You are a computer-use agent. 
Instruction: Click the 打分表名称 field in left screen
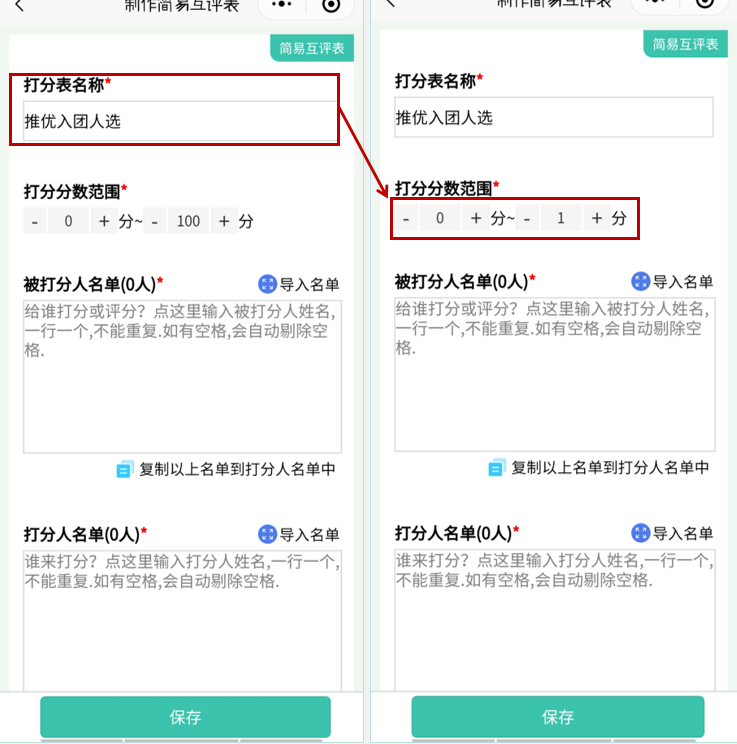(x=180, y=121)
